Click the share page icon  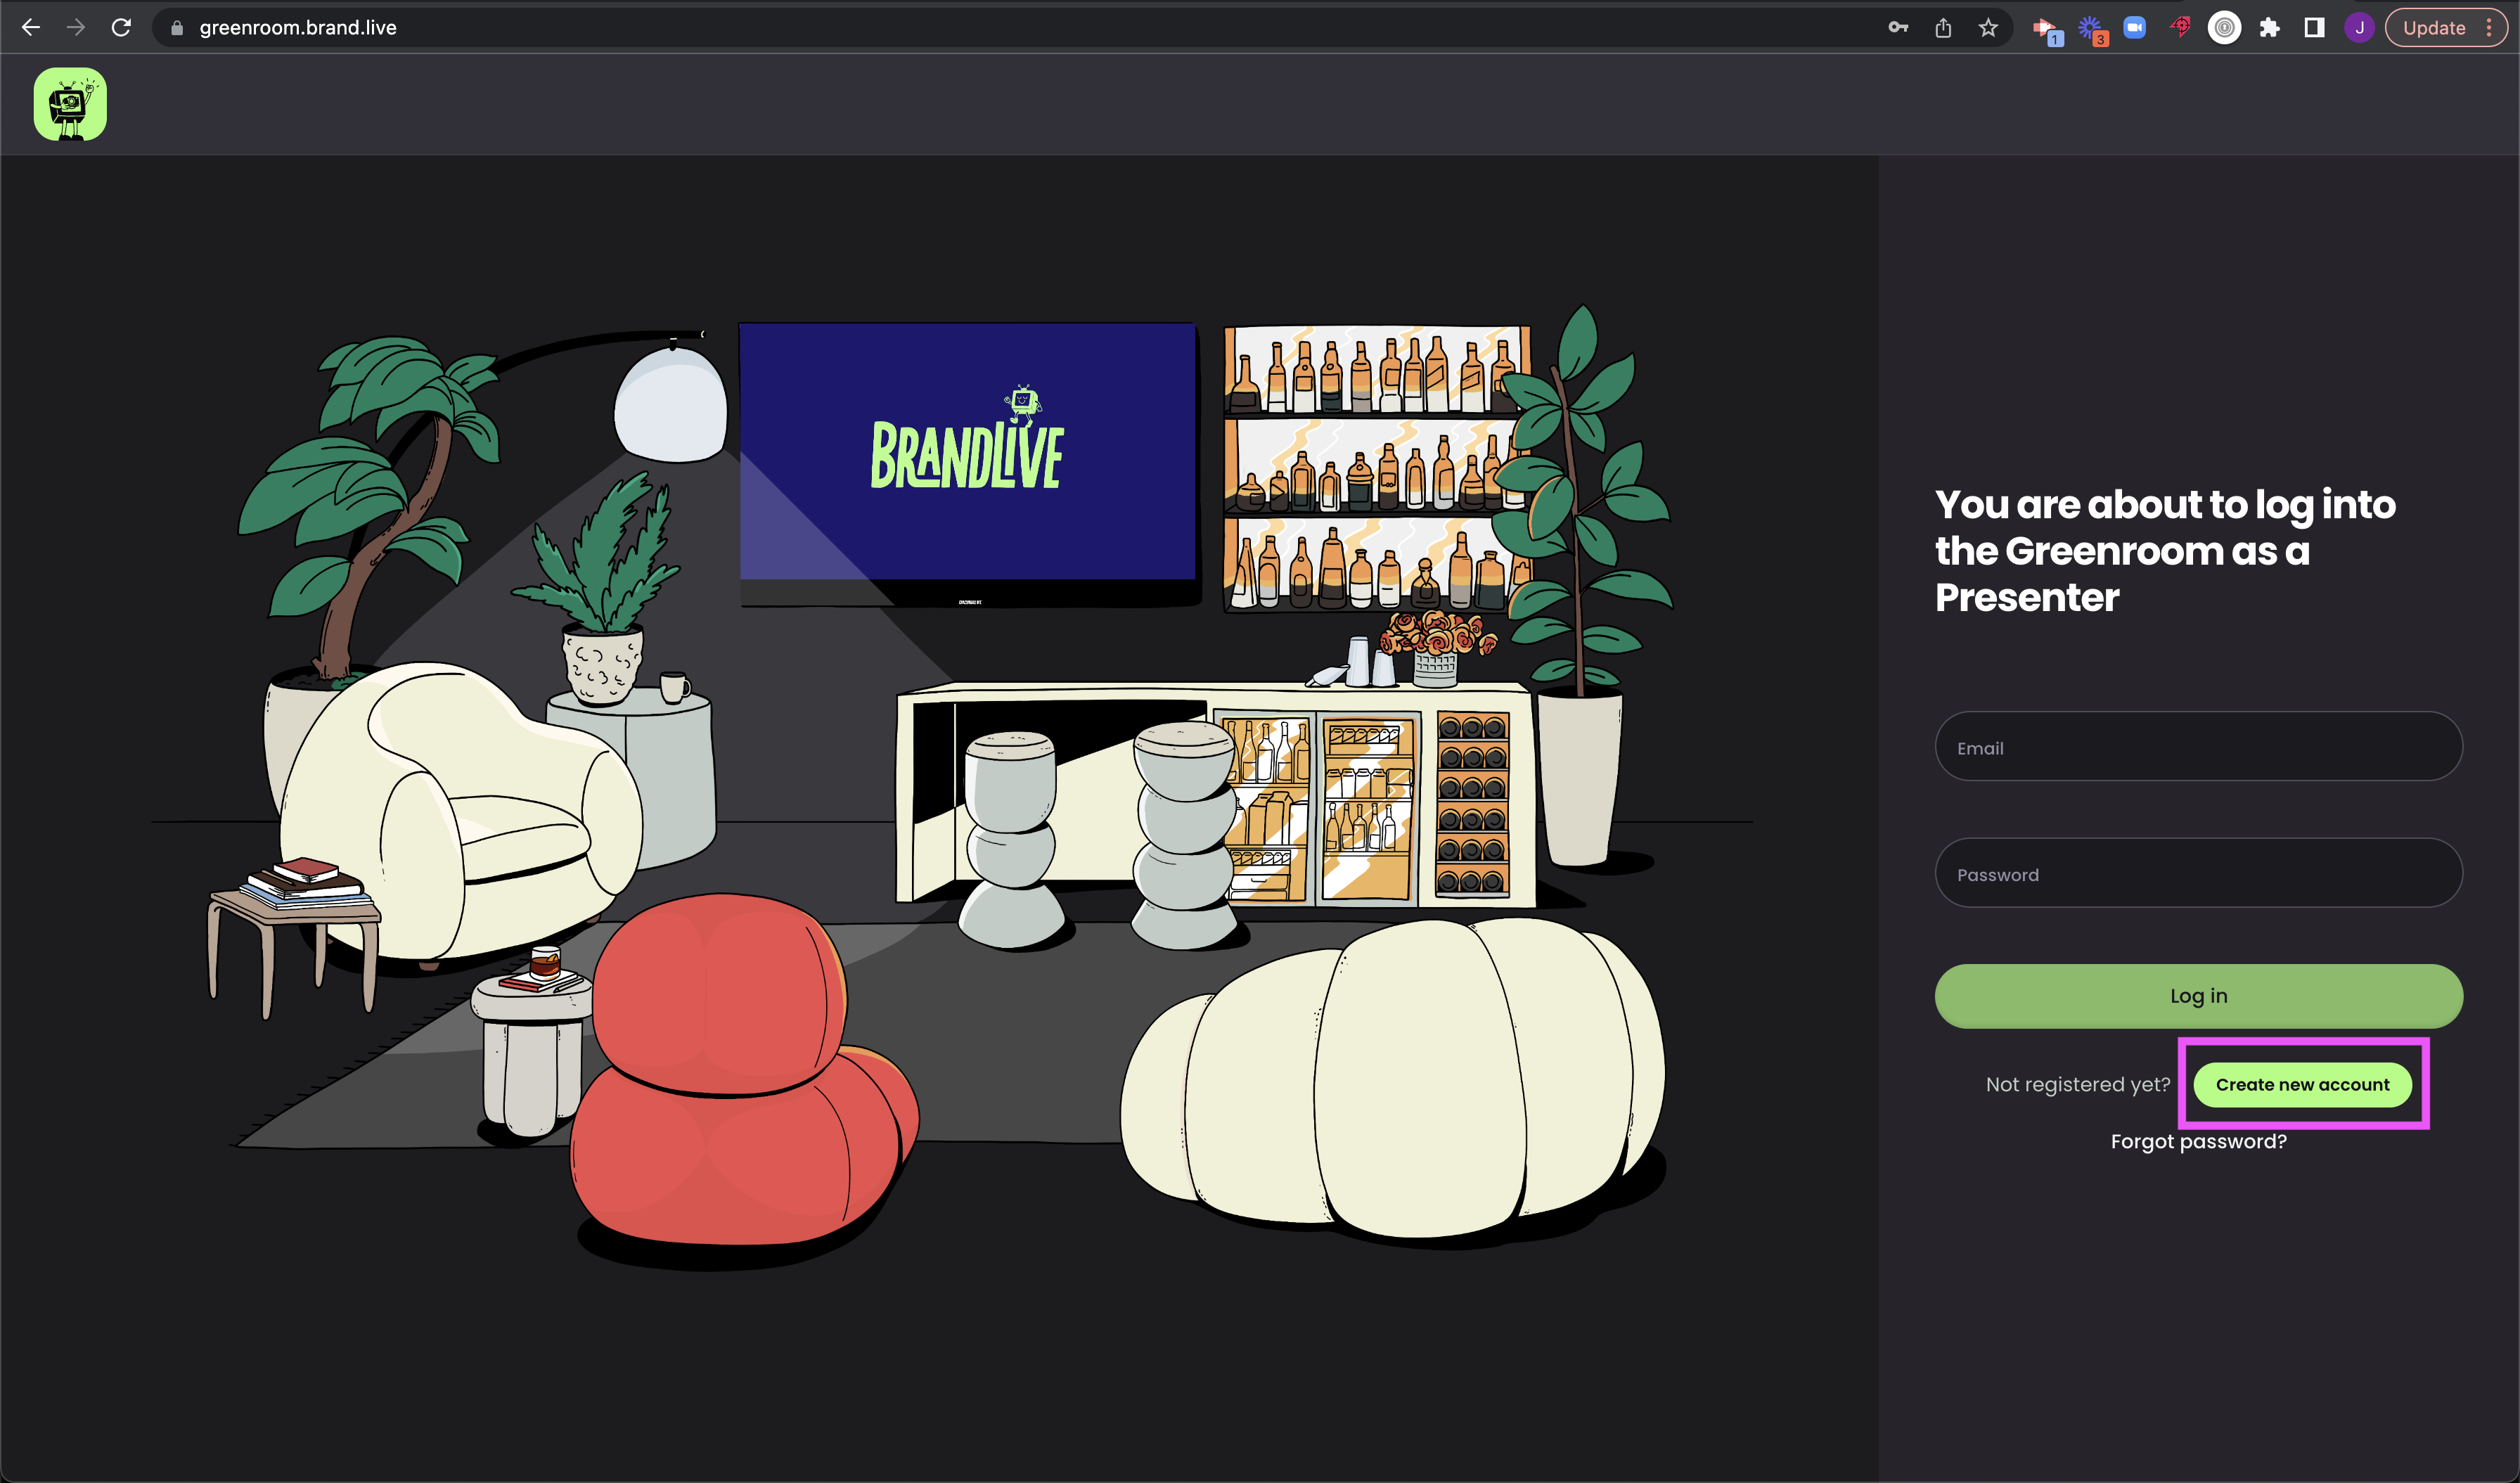pos(1943,28)
